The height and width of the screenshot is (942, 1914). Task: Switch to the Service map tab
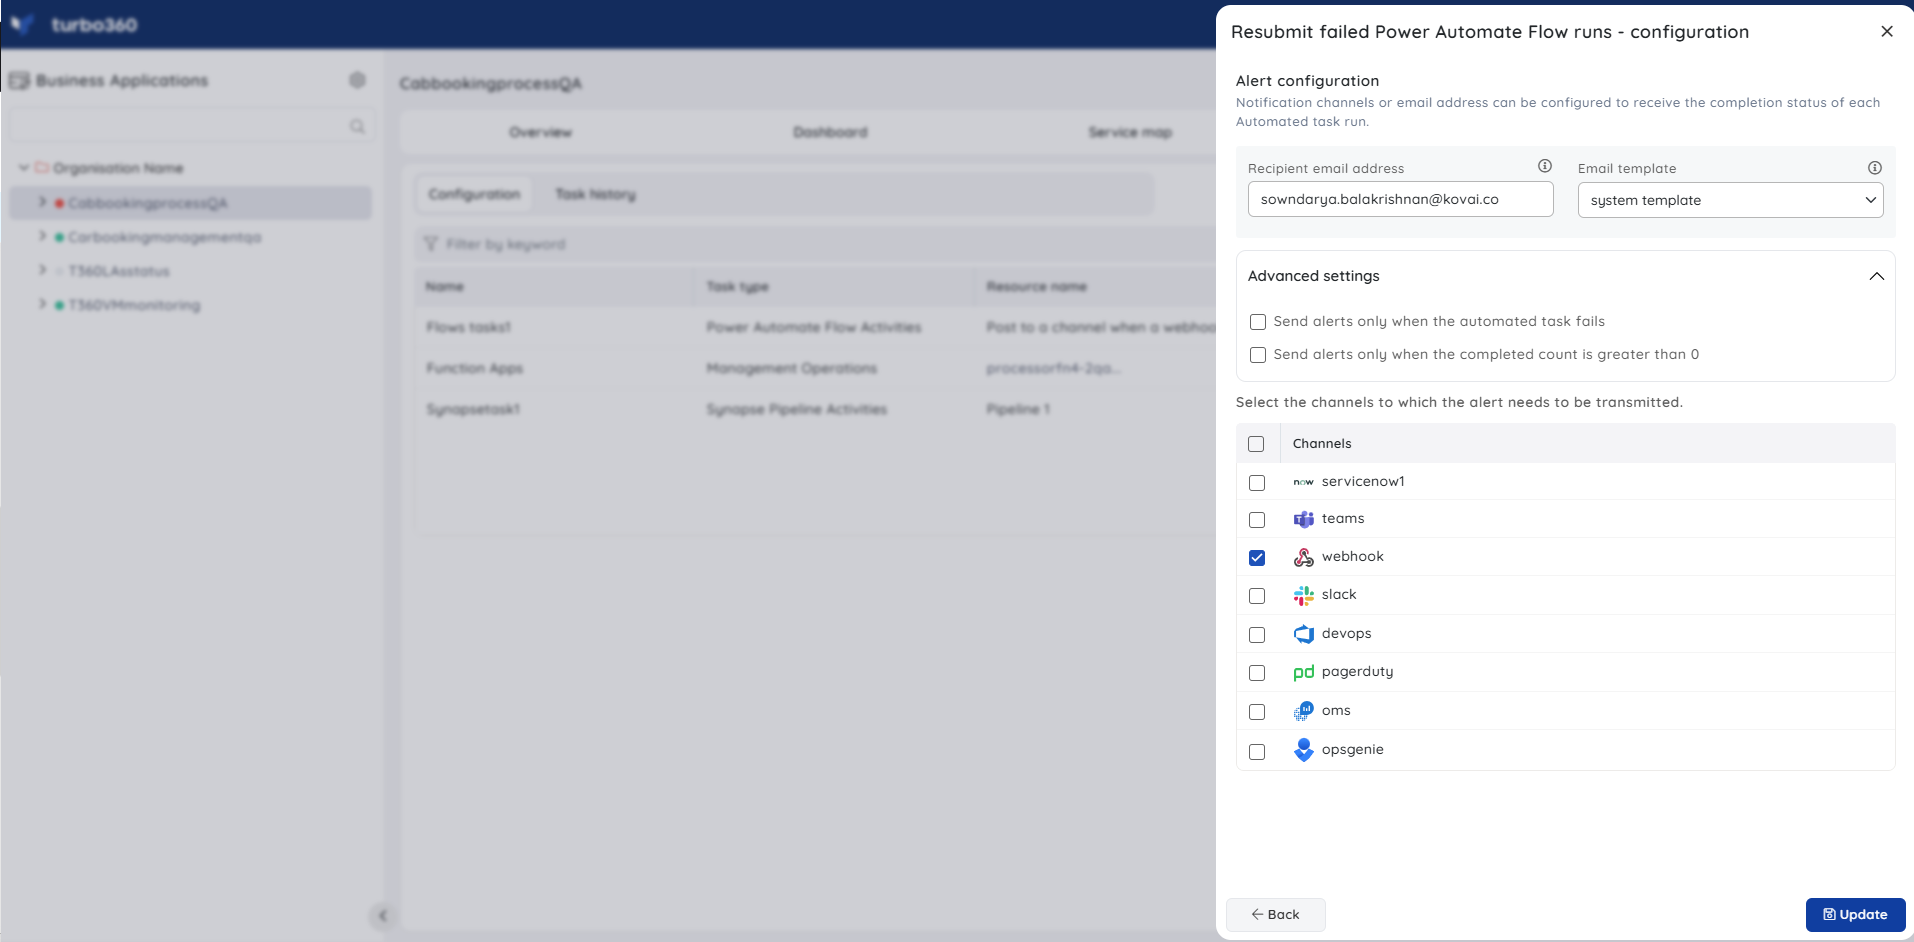coord(1130,132)
